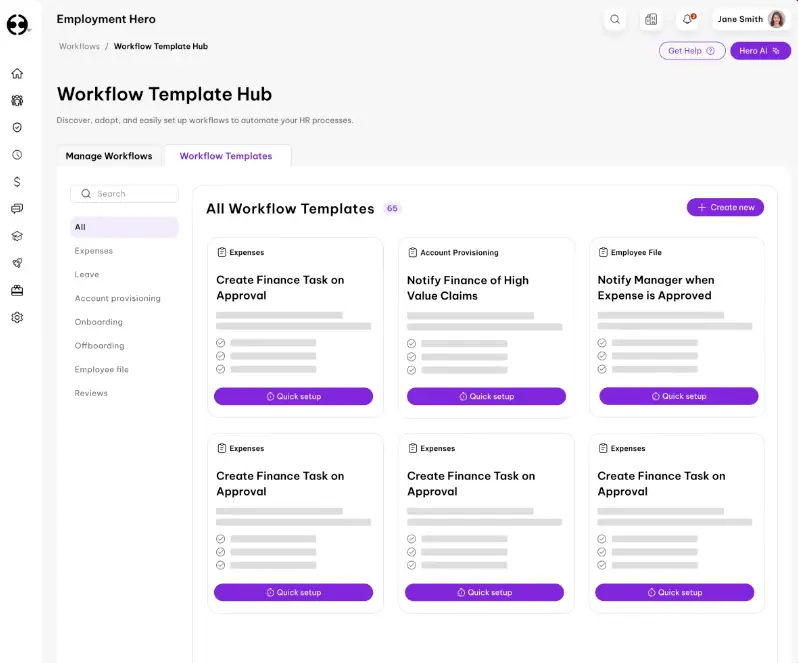This screenshot has height=663, width=798.
Task: Switch to the Manage Workflows tab
Action: [x=109, y=156]
